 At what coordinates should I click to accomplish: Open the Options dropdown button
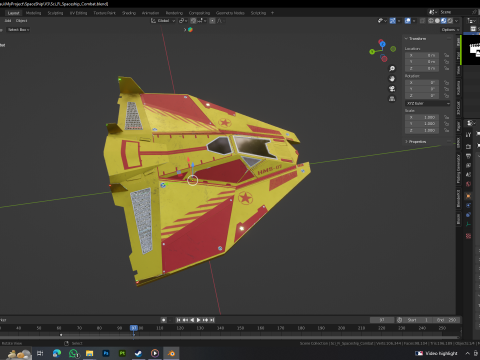click(x=450, y=30)
